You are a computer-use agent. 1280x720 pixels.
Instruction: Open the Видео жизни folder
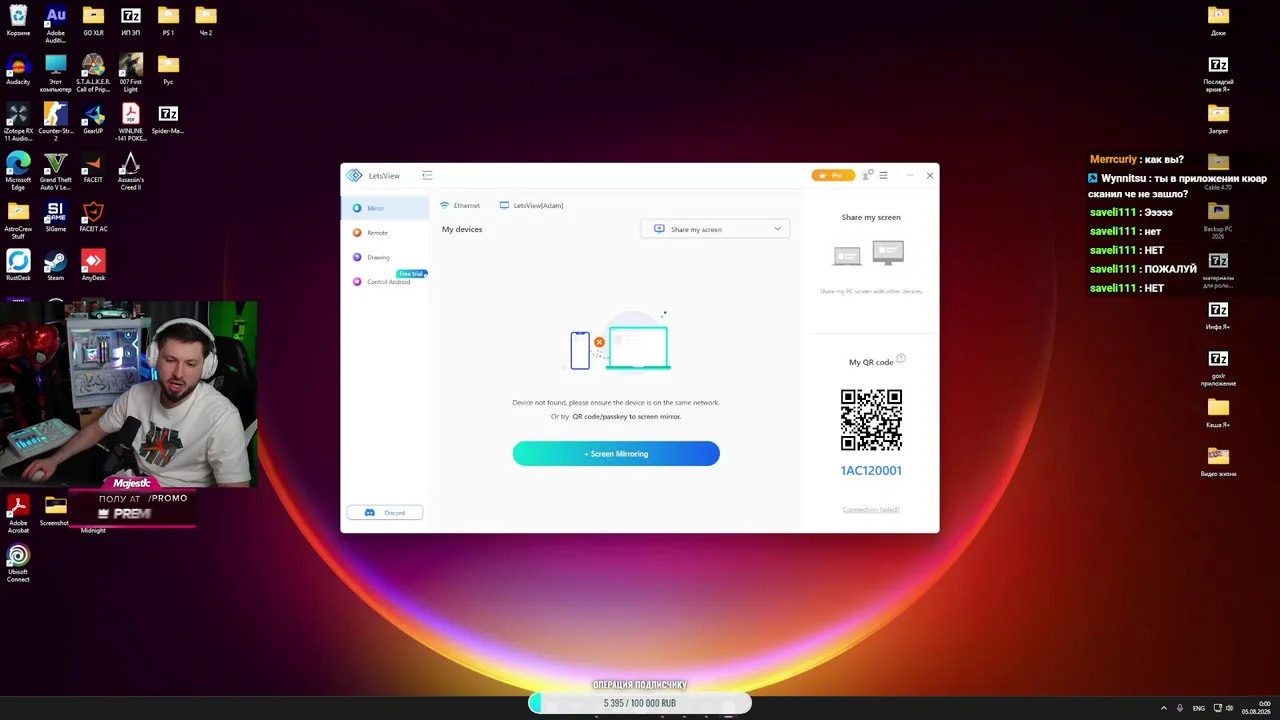pyautogui.click(x=1218, y=461)
